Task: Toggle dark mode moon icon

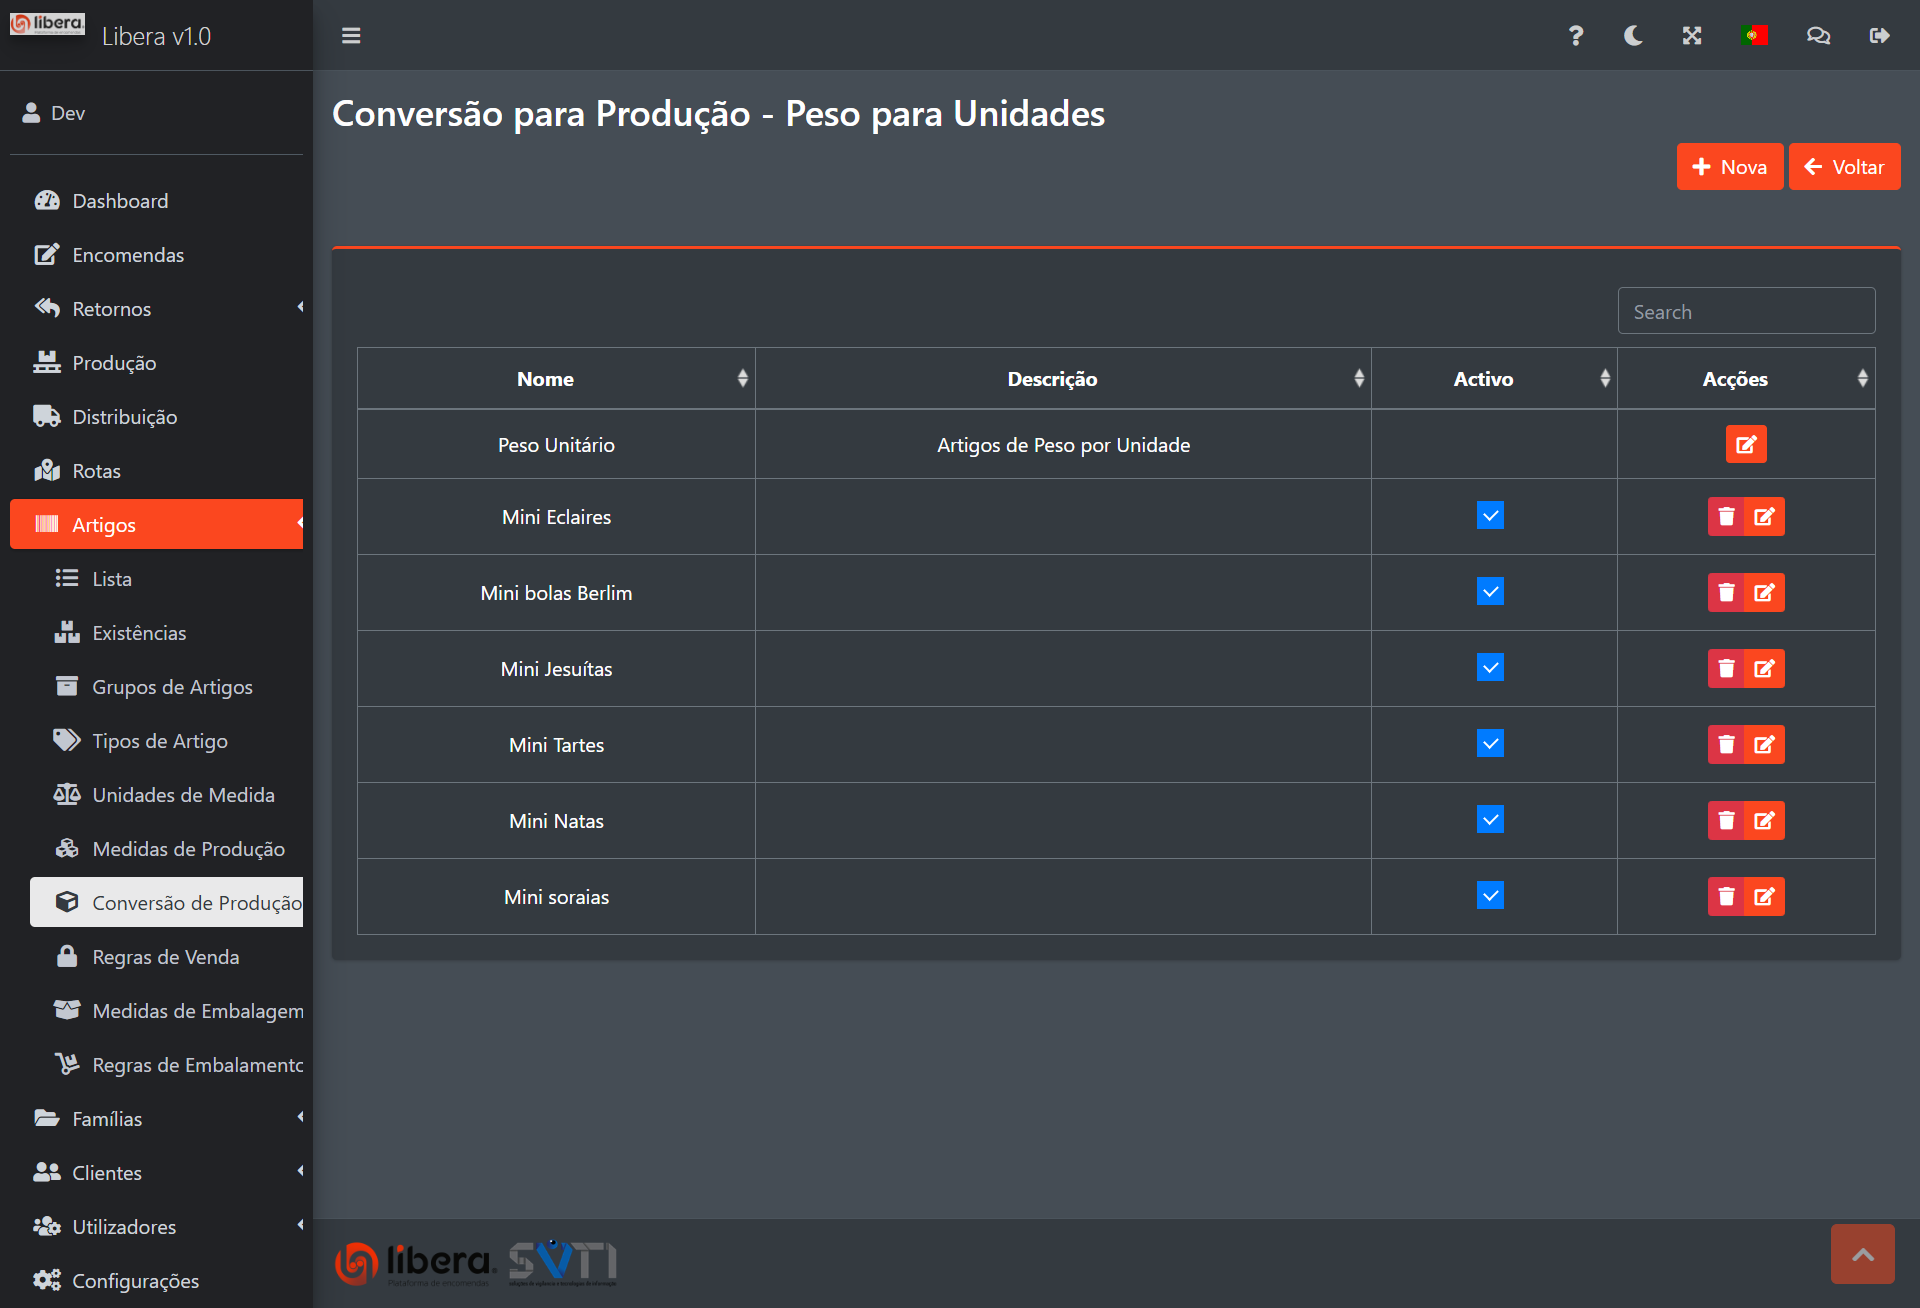Action: click(1633, 36)
